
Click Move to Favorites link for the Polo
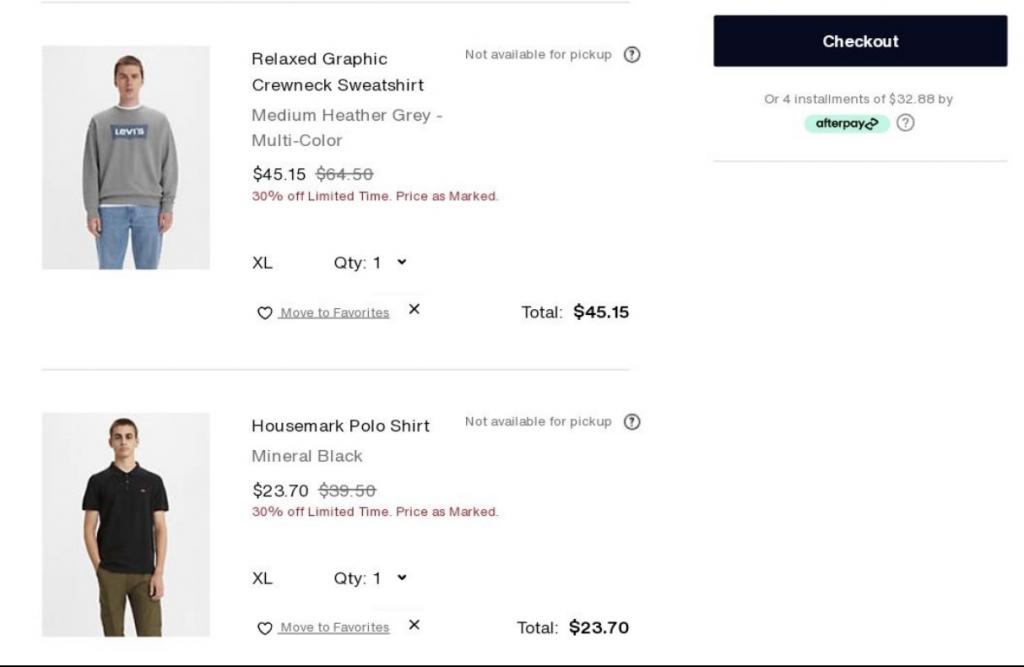[x=334, y=628]
